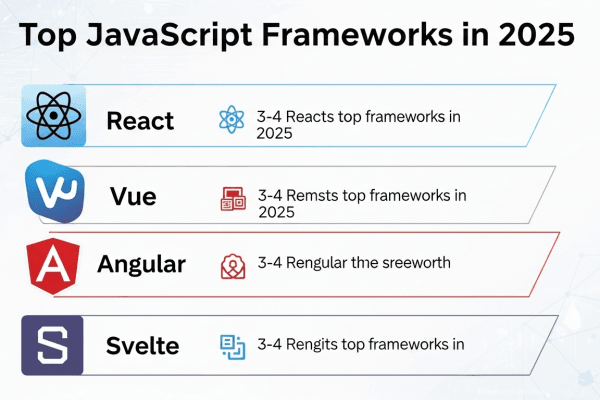
Task: Select the Svelte framework name label
Action: tap(142, 346)
